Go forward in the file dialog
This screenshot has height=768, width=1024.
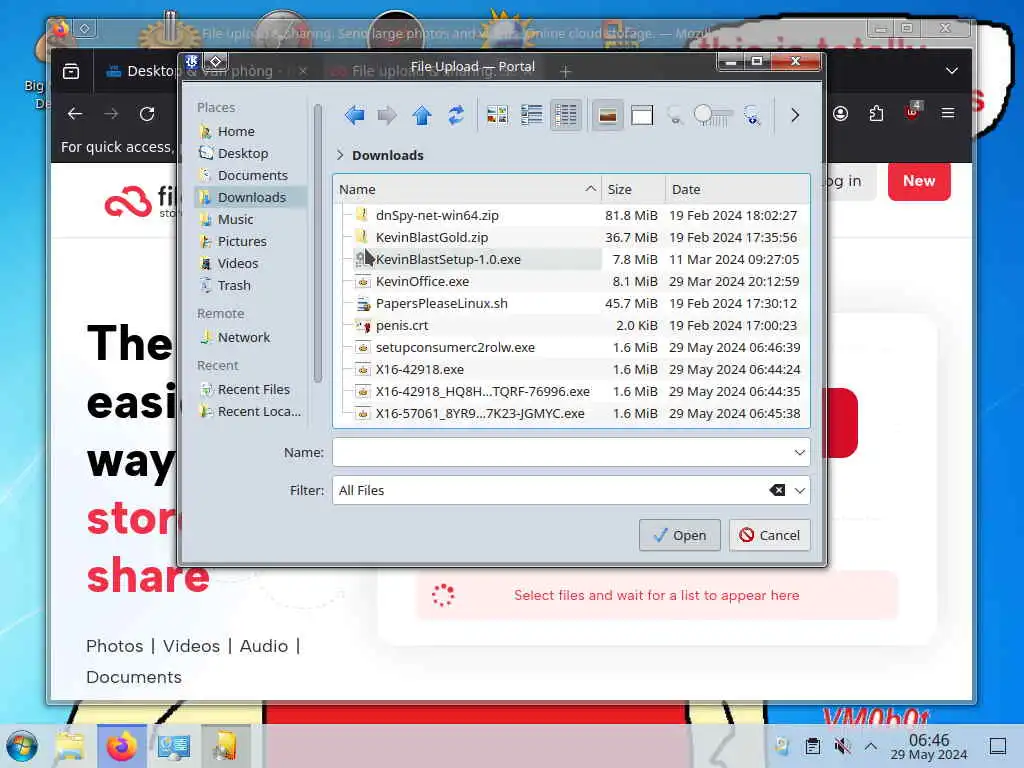pos(387,116)
